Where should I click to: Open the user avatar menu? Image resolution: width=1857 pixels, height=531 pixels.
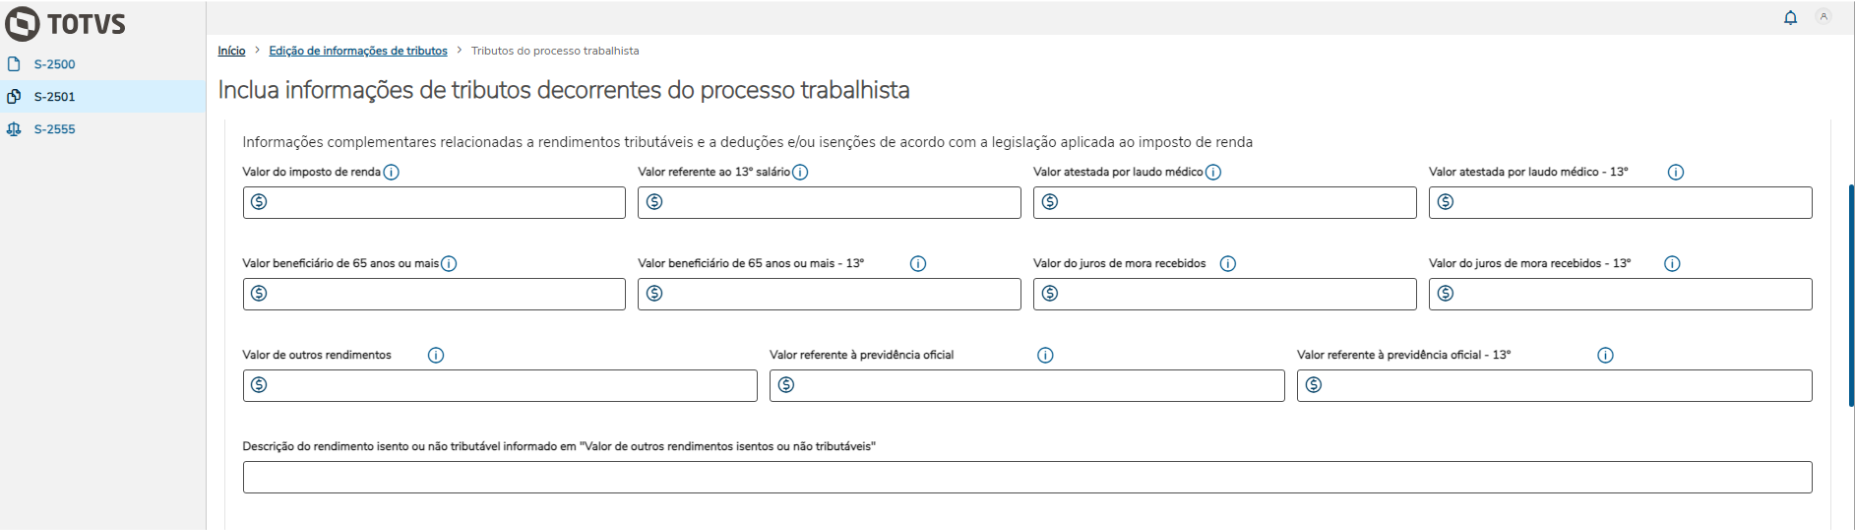coord(1824,17)
